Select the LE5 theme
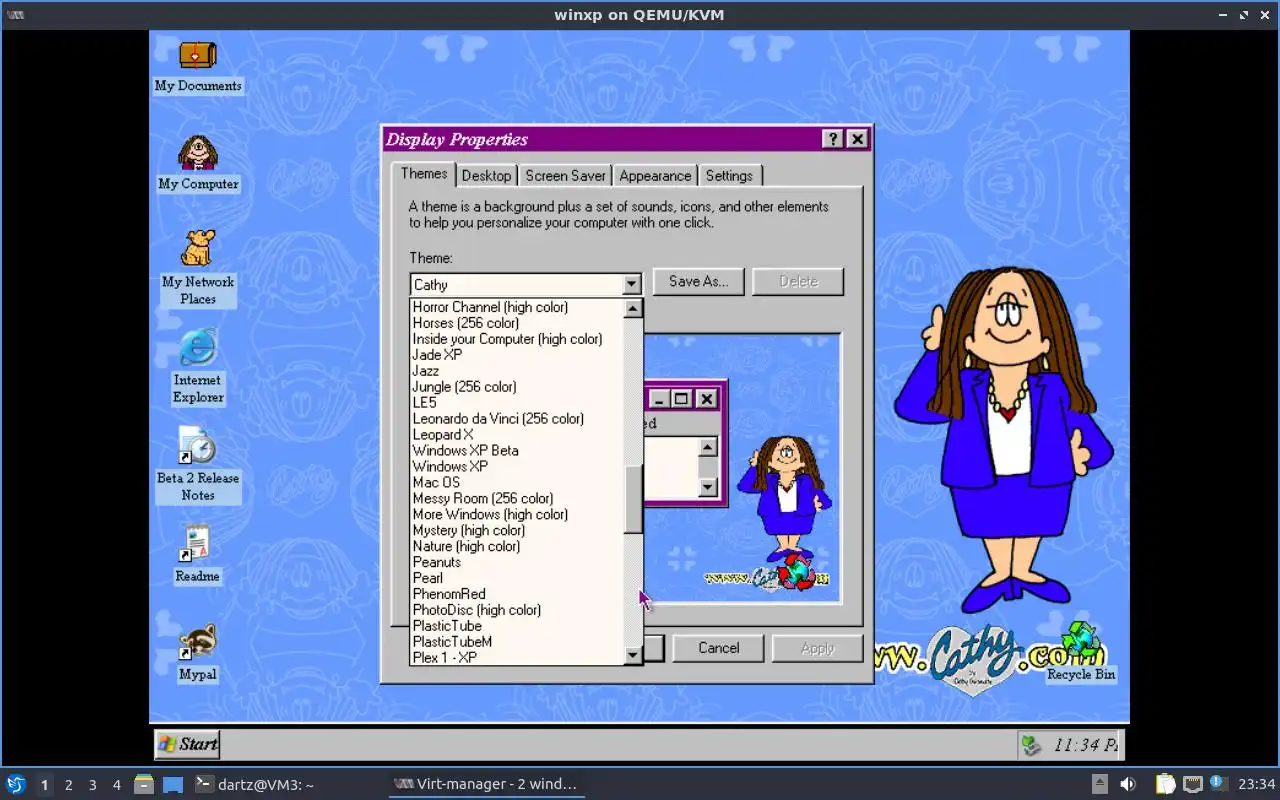Viewport: 1280px width, 800px height. click(518, 403)
